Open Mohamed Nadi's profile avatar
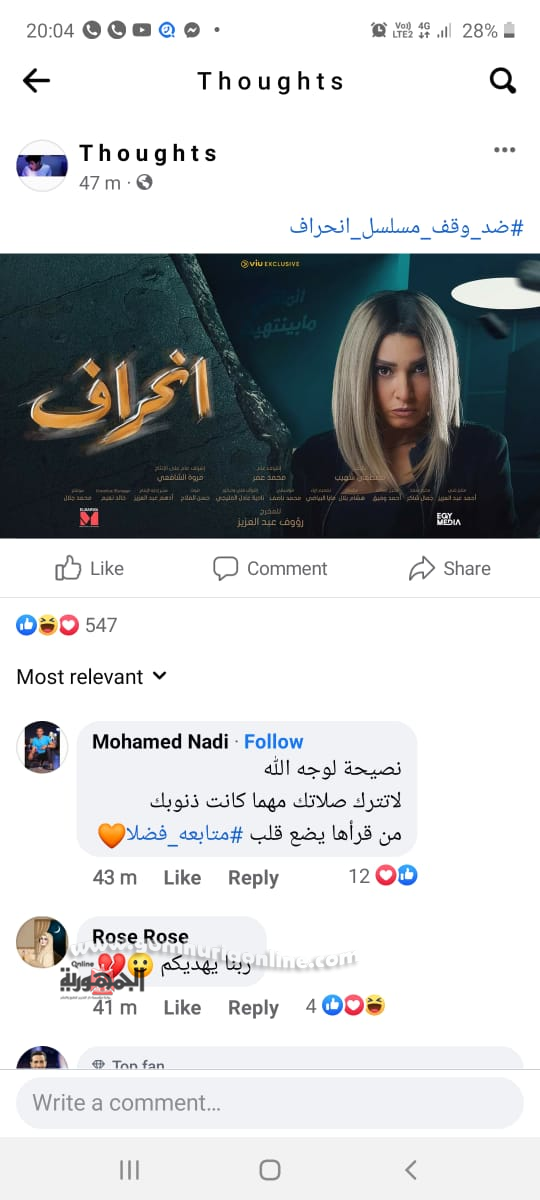Viewport: 540px width, 1200px height. point(42,746)
